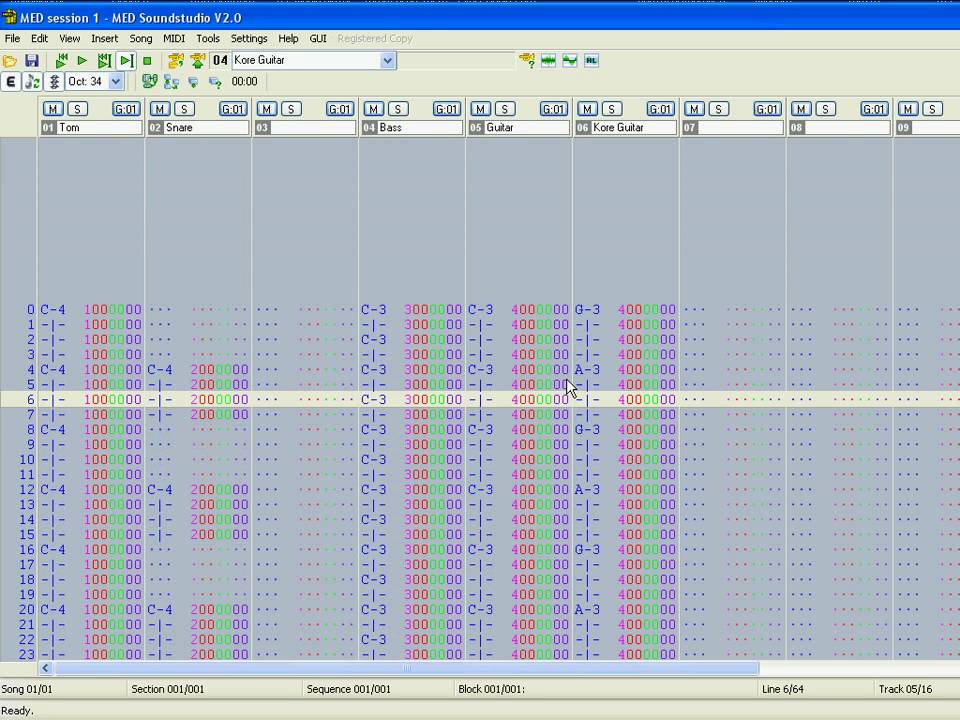Click the network computers icon

(171, 81)
